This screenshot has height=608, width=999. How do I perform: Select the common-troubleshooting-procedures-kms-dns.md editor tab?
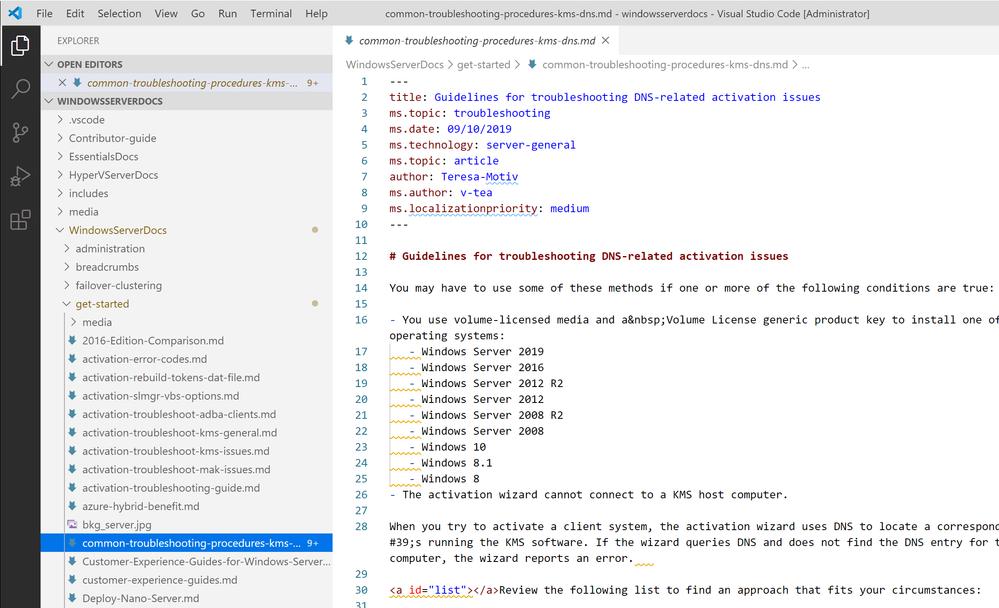coord(477,41)
